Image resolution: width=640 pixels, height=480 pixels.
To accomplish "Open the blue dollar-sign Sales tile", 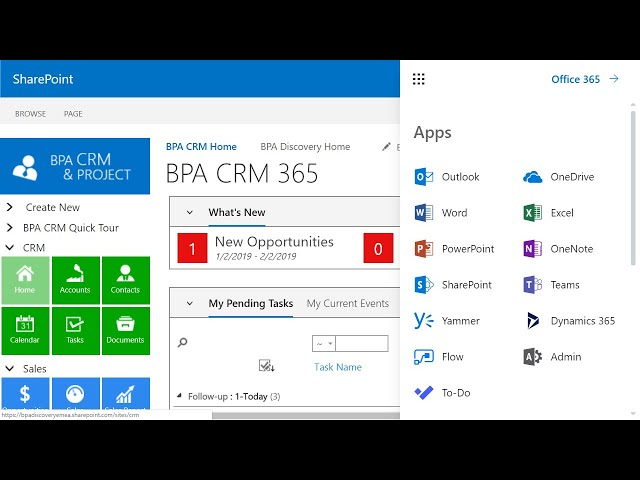I will [25, 393].
